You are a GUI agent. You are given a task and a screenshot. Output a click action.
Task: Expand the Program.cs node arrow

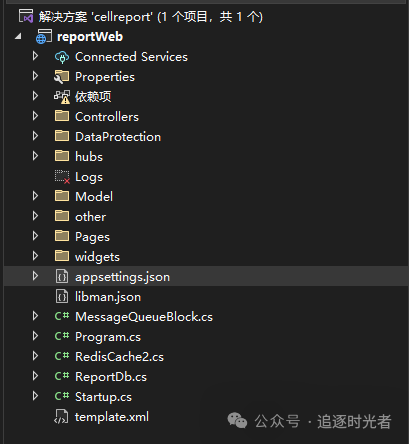click(35, 336)
